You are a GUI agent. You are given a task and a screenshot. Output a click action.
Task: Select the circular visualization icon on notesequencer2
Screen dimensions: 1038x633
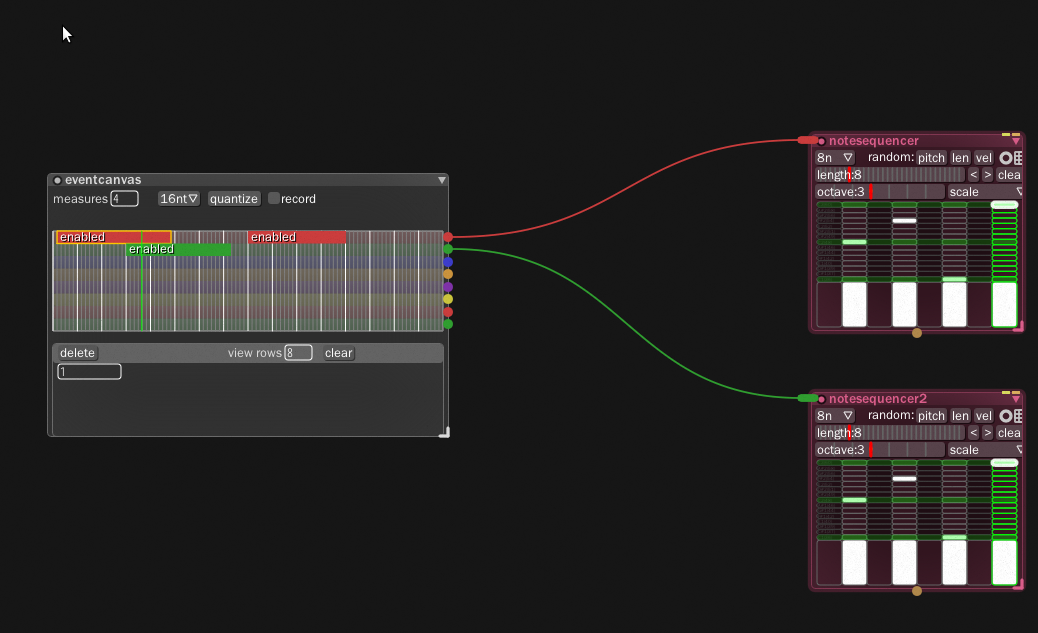click(x=1006, y=415)
